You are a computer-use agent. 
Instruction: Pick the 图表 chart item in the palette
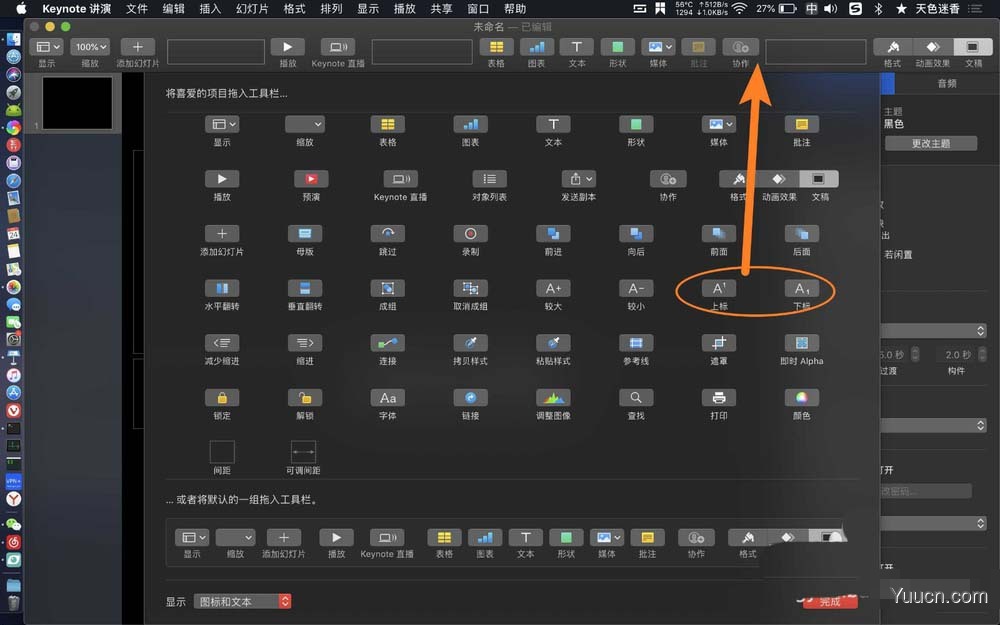click(x=471, y=124)
